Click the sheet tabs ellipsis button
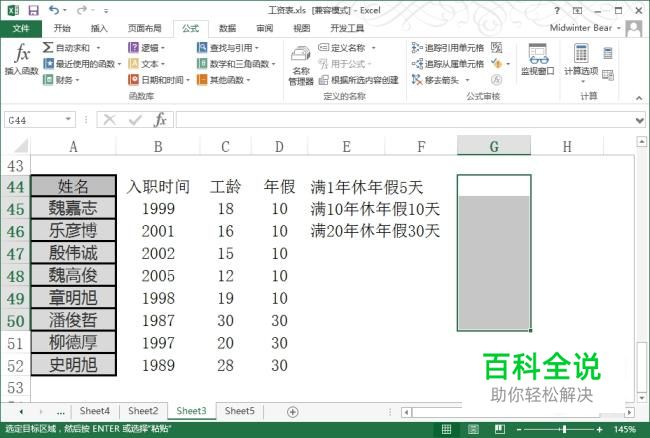The width and height of the screenshot is (650, 438). pyautogui.click(x=61, y=412)
